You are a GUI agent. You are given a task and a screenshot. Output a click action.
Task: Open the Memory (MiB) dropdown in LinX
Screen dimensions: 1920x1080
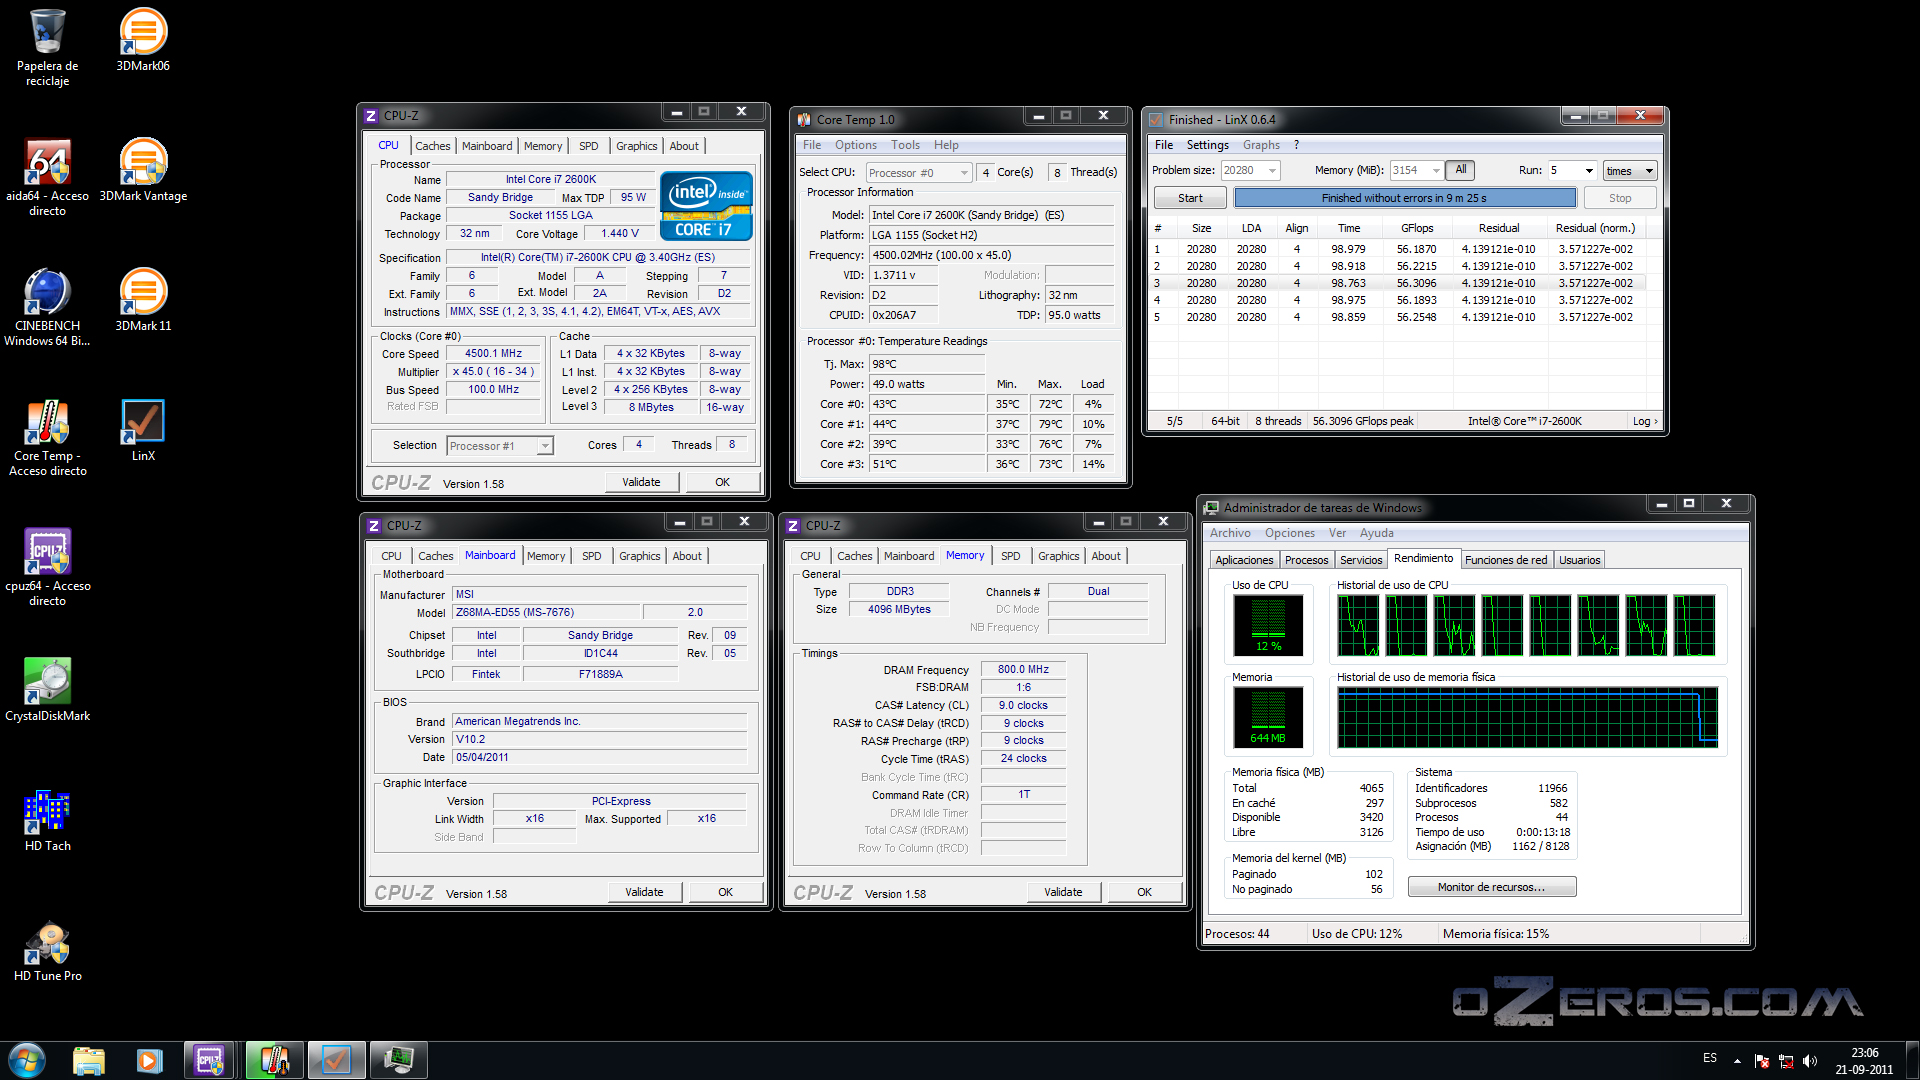click(1436, 171)
